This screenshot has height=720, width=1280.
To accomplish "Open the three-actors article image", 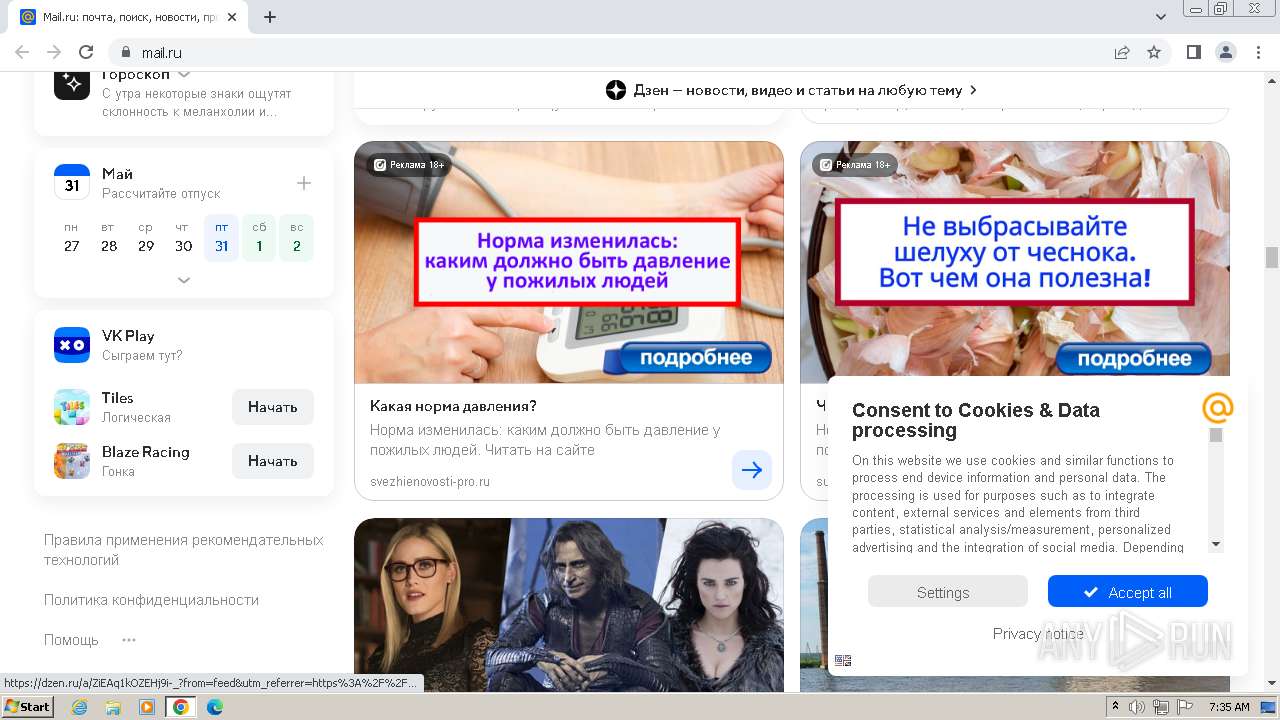I will pos(569,604).
